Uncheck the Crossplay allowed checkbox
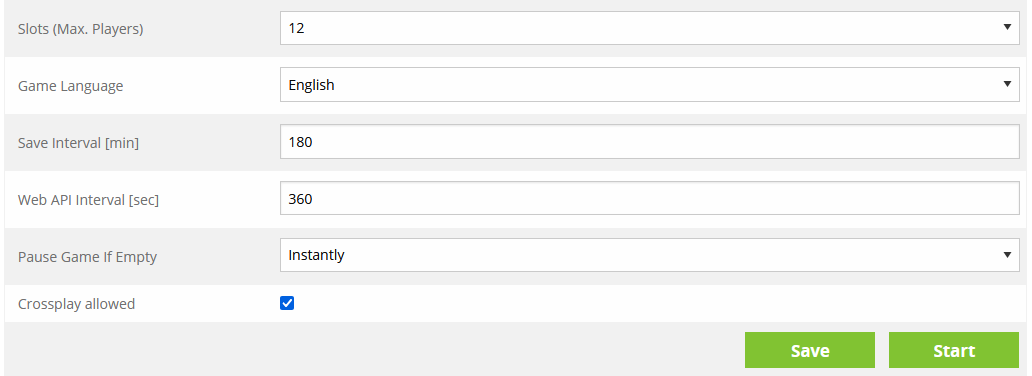The height and width of the screenshot is (376, 1032). click(287, 303)
